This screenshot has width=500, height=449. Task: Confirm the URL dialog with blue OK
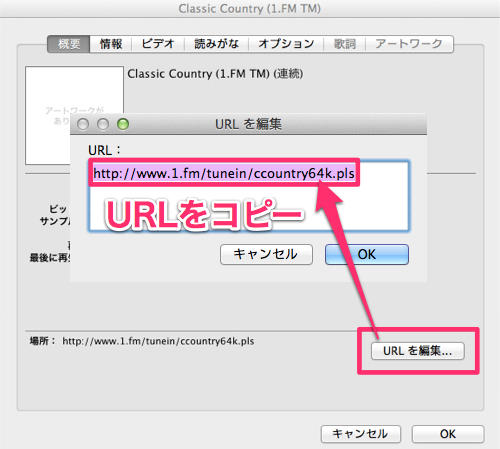point(367,254)
